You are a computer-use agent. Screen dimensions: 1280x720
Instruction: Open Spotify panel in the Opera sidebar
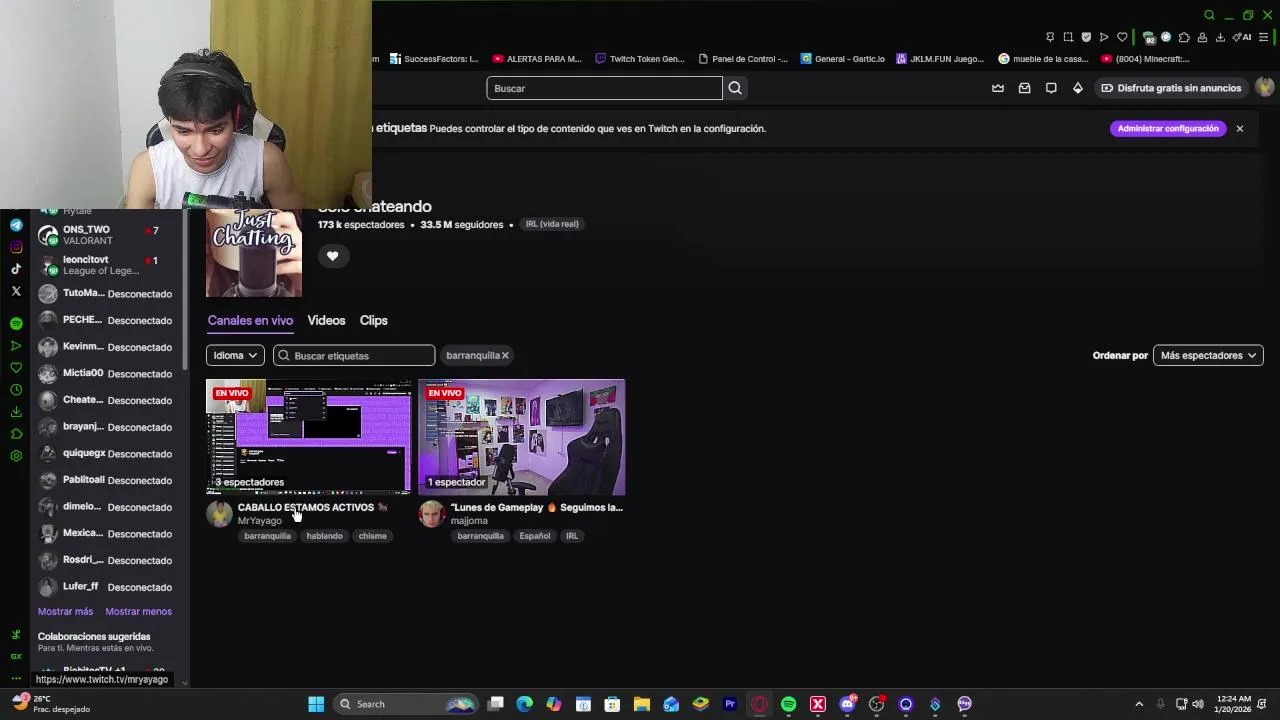(16, 323)
